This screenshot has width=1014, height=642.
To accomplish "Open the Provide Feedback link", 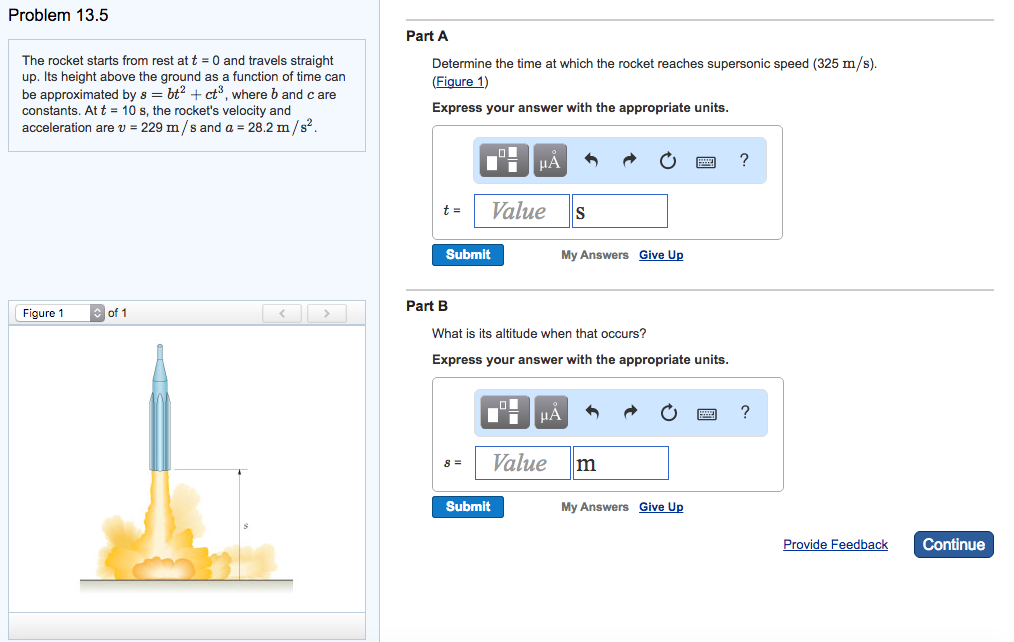I will 835,545.
